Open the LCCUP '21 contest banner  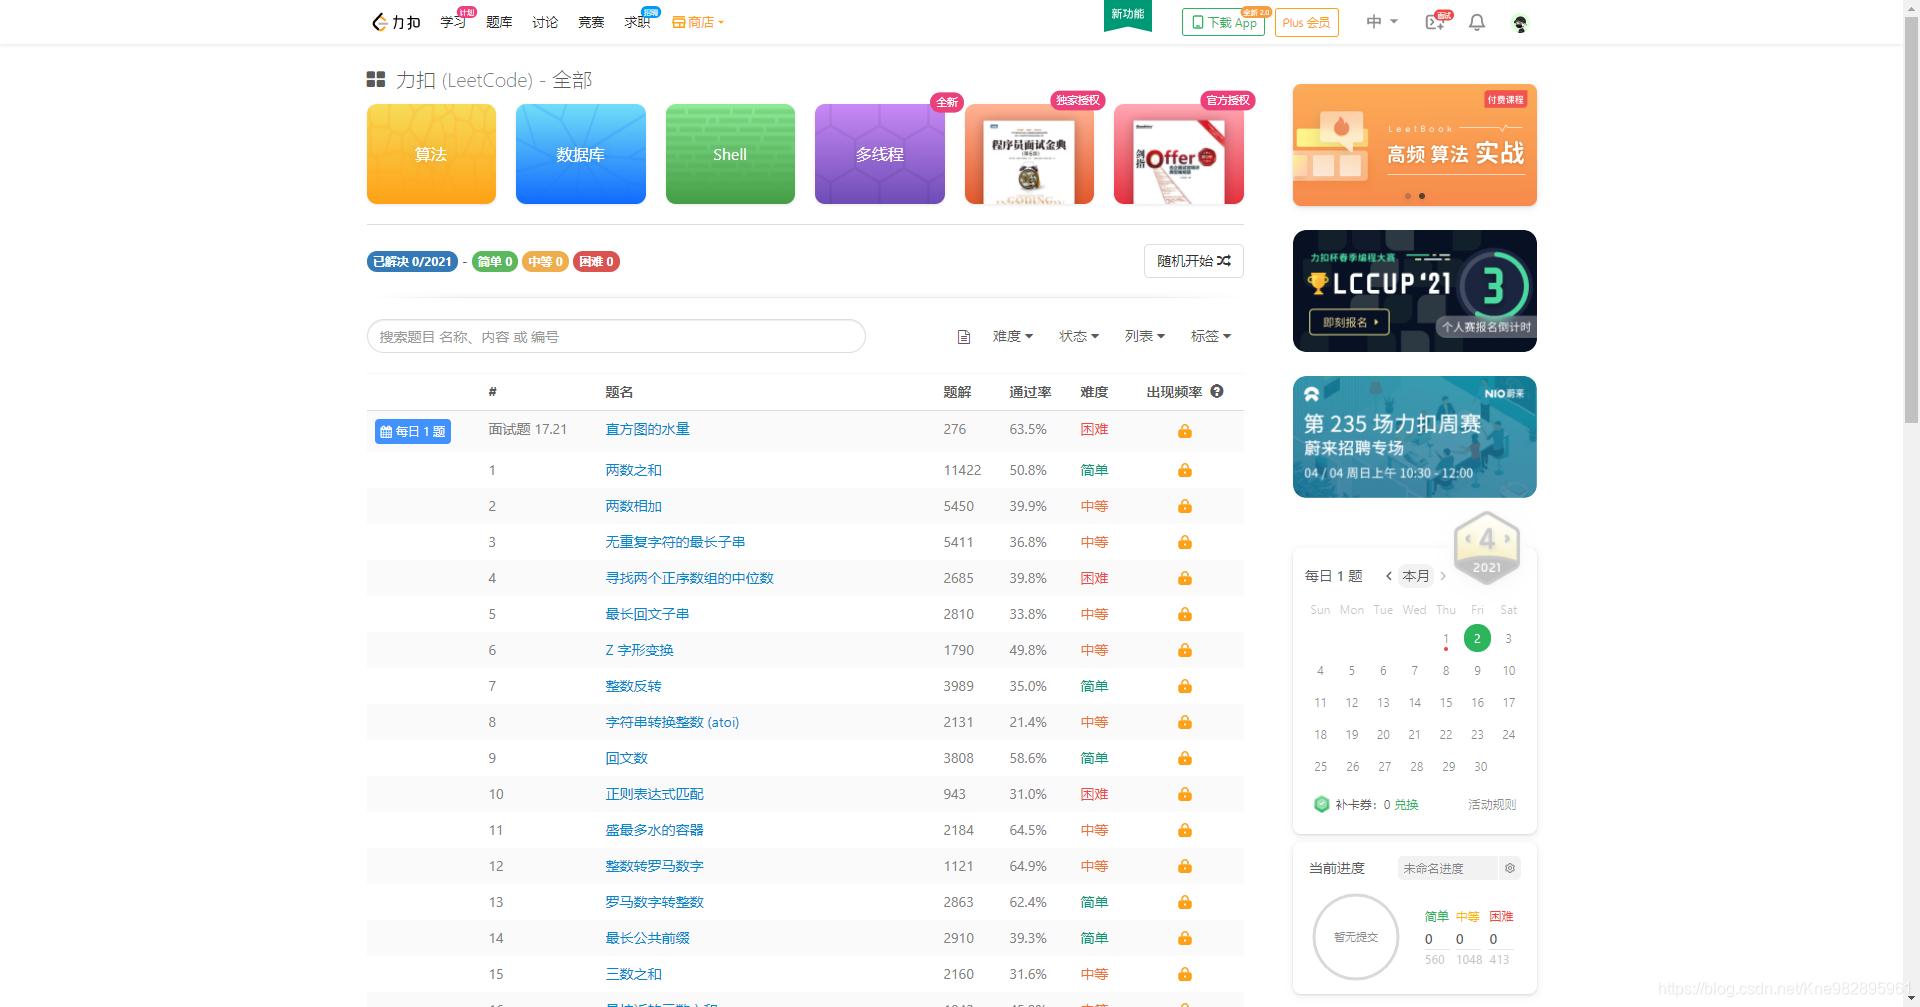(1415, 291)
